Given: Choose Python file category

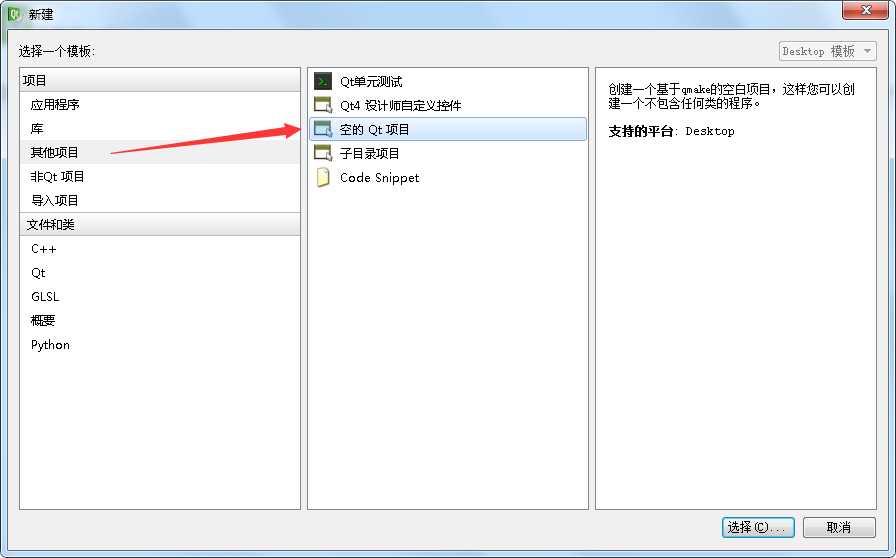Looking at the screenshot, I should [x=159, y=345].
